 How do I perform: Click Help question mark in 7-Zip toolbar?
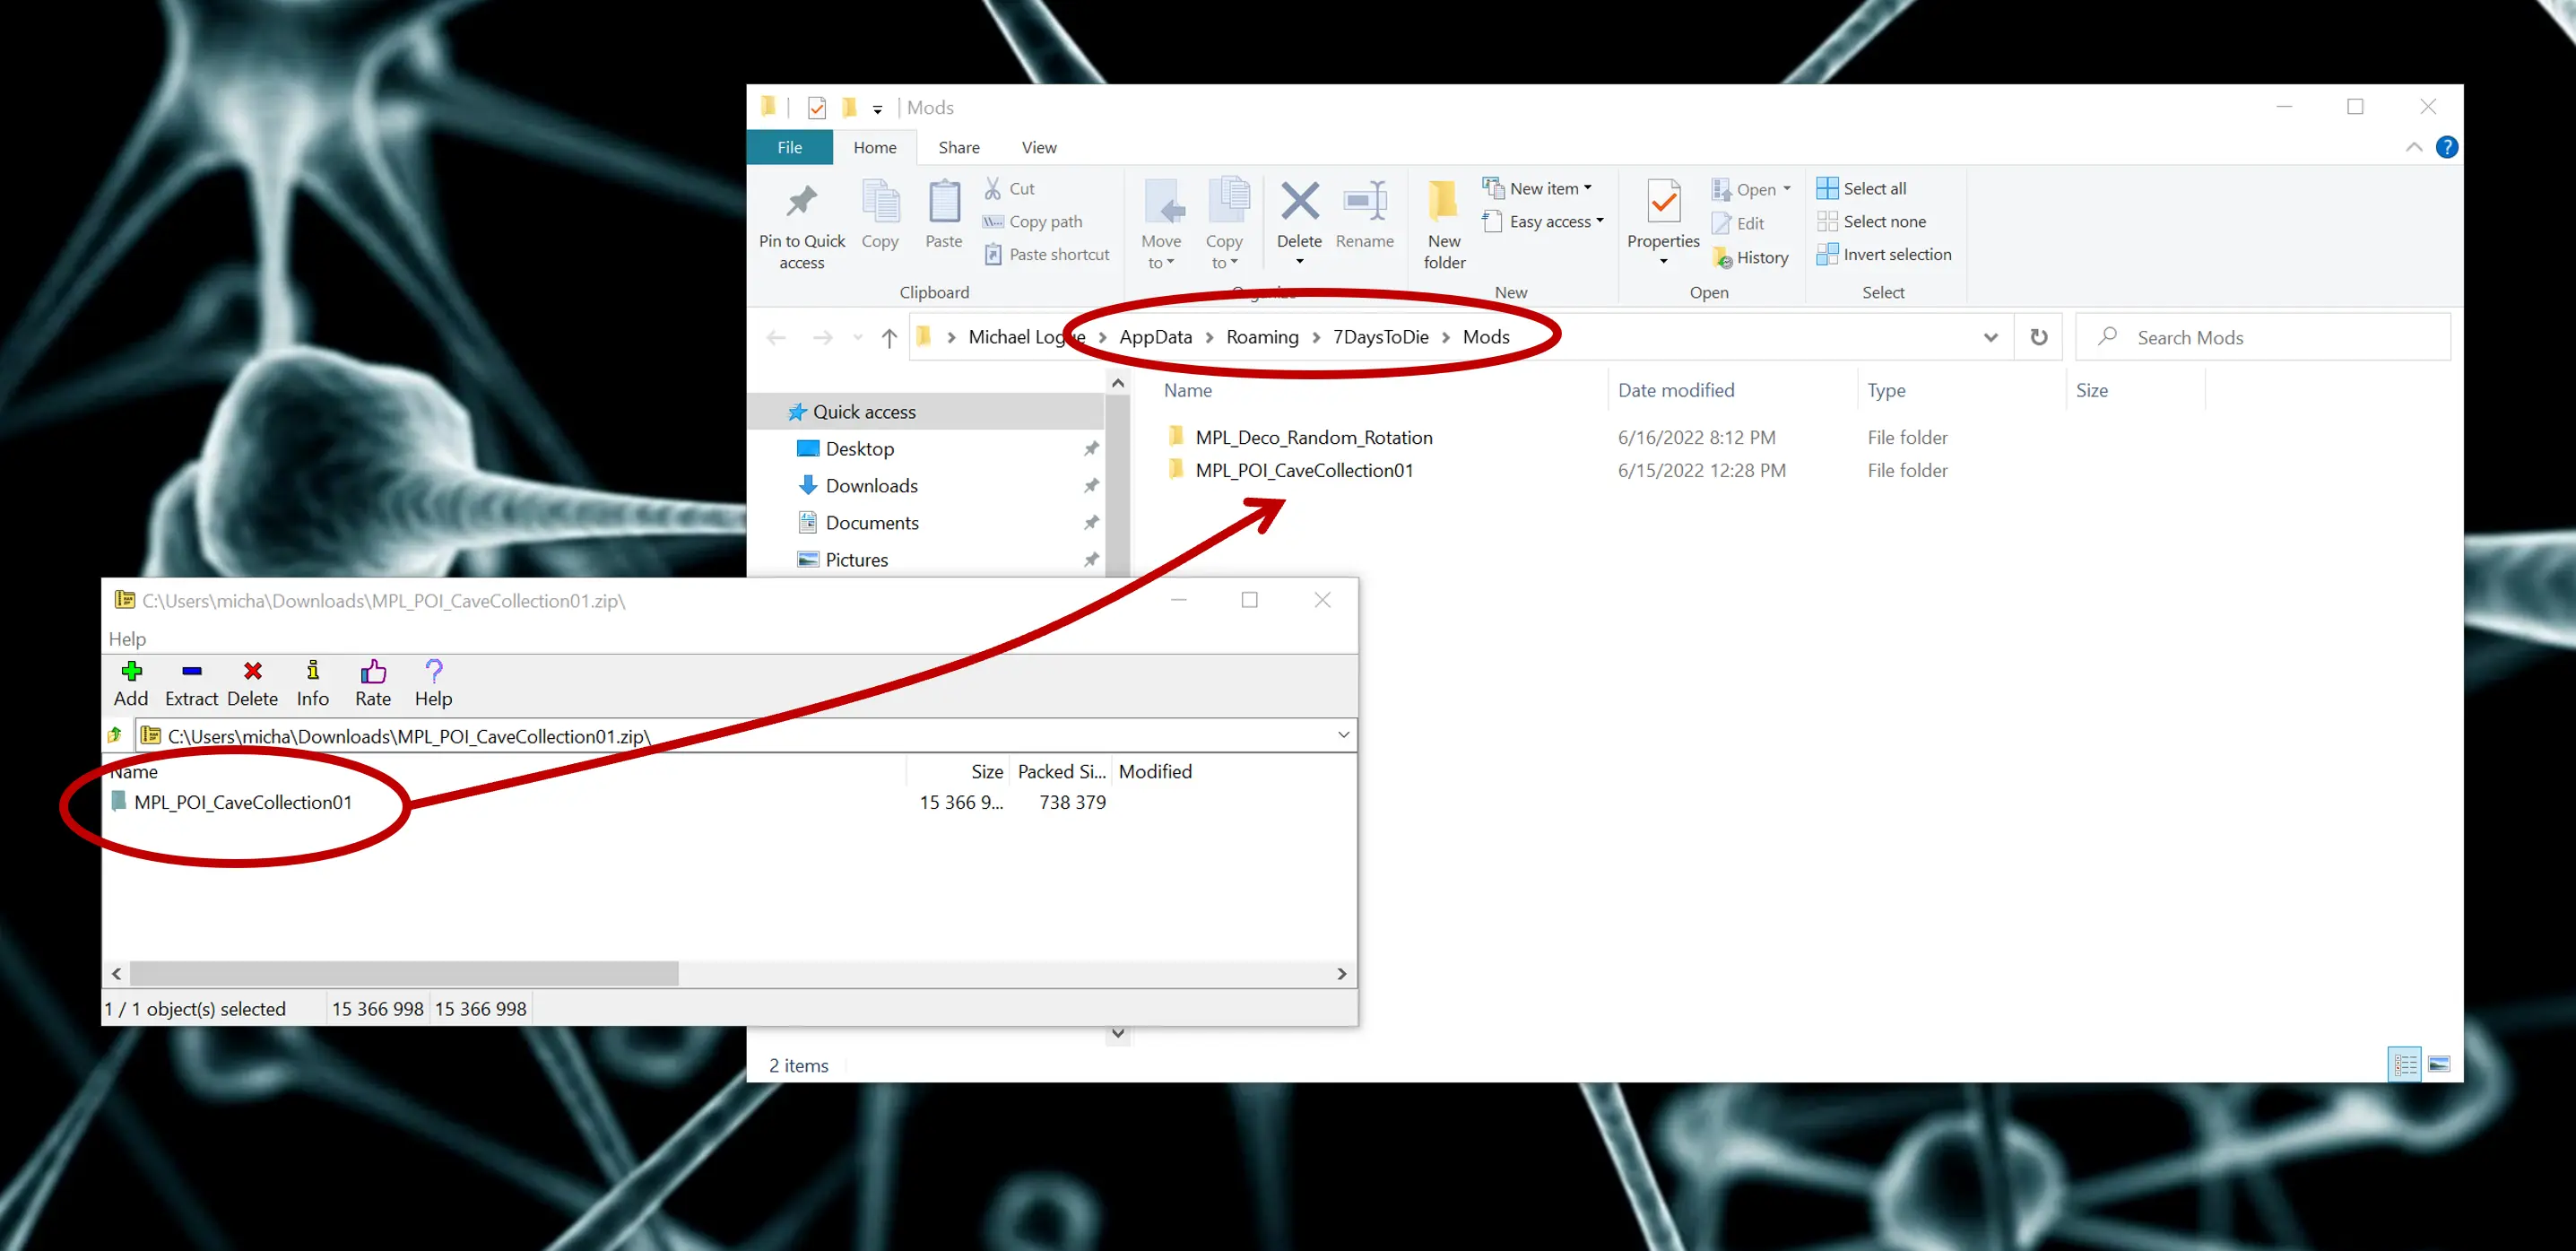[x=433, y=683]
